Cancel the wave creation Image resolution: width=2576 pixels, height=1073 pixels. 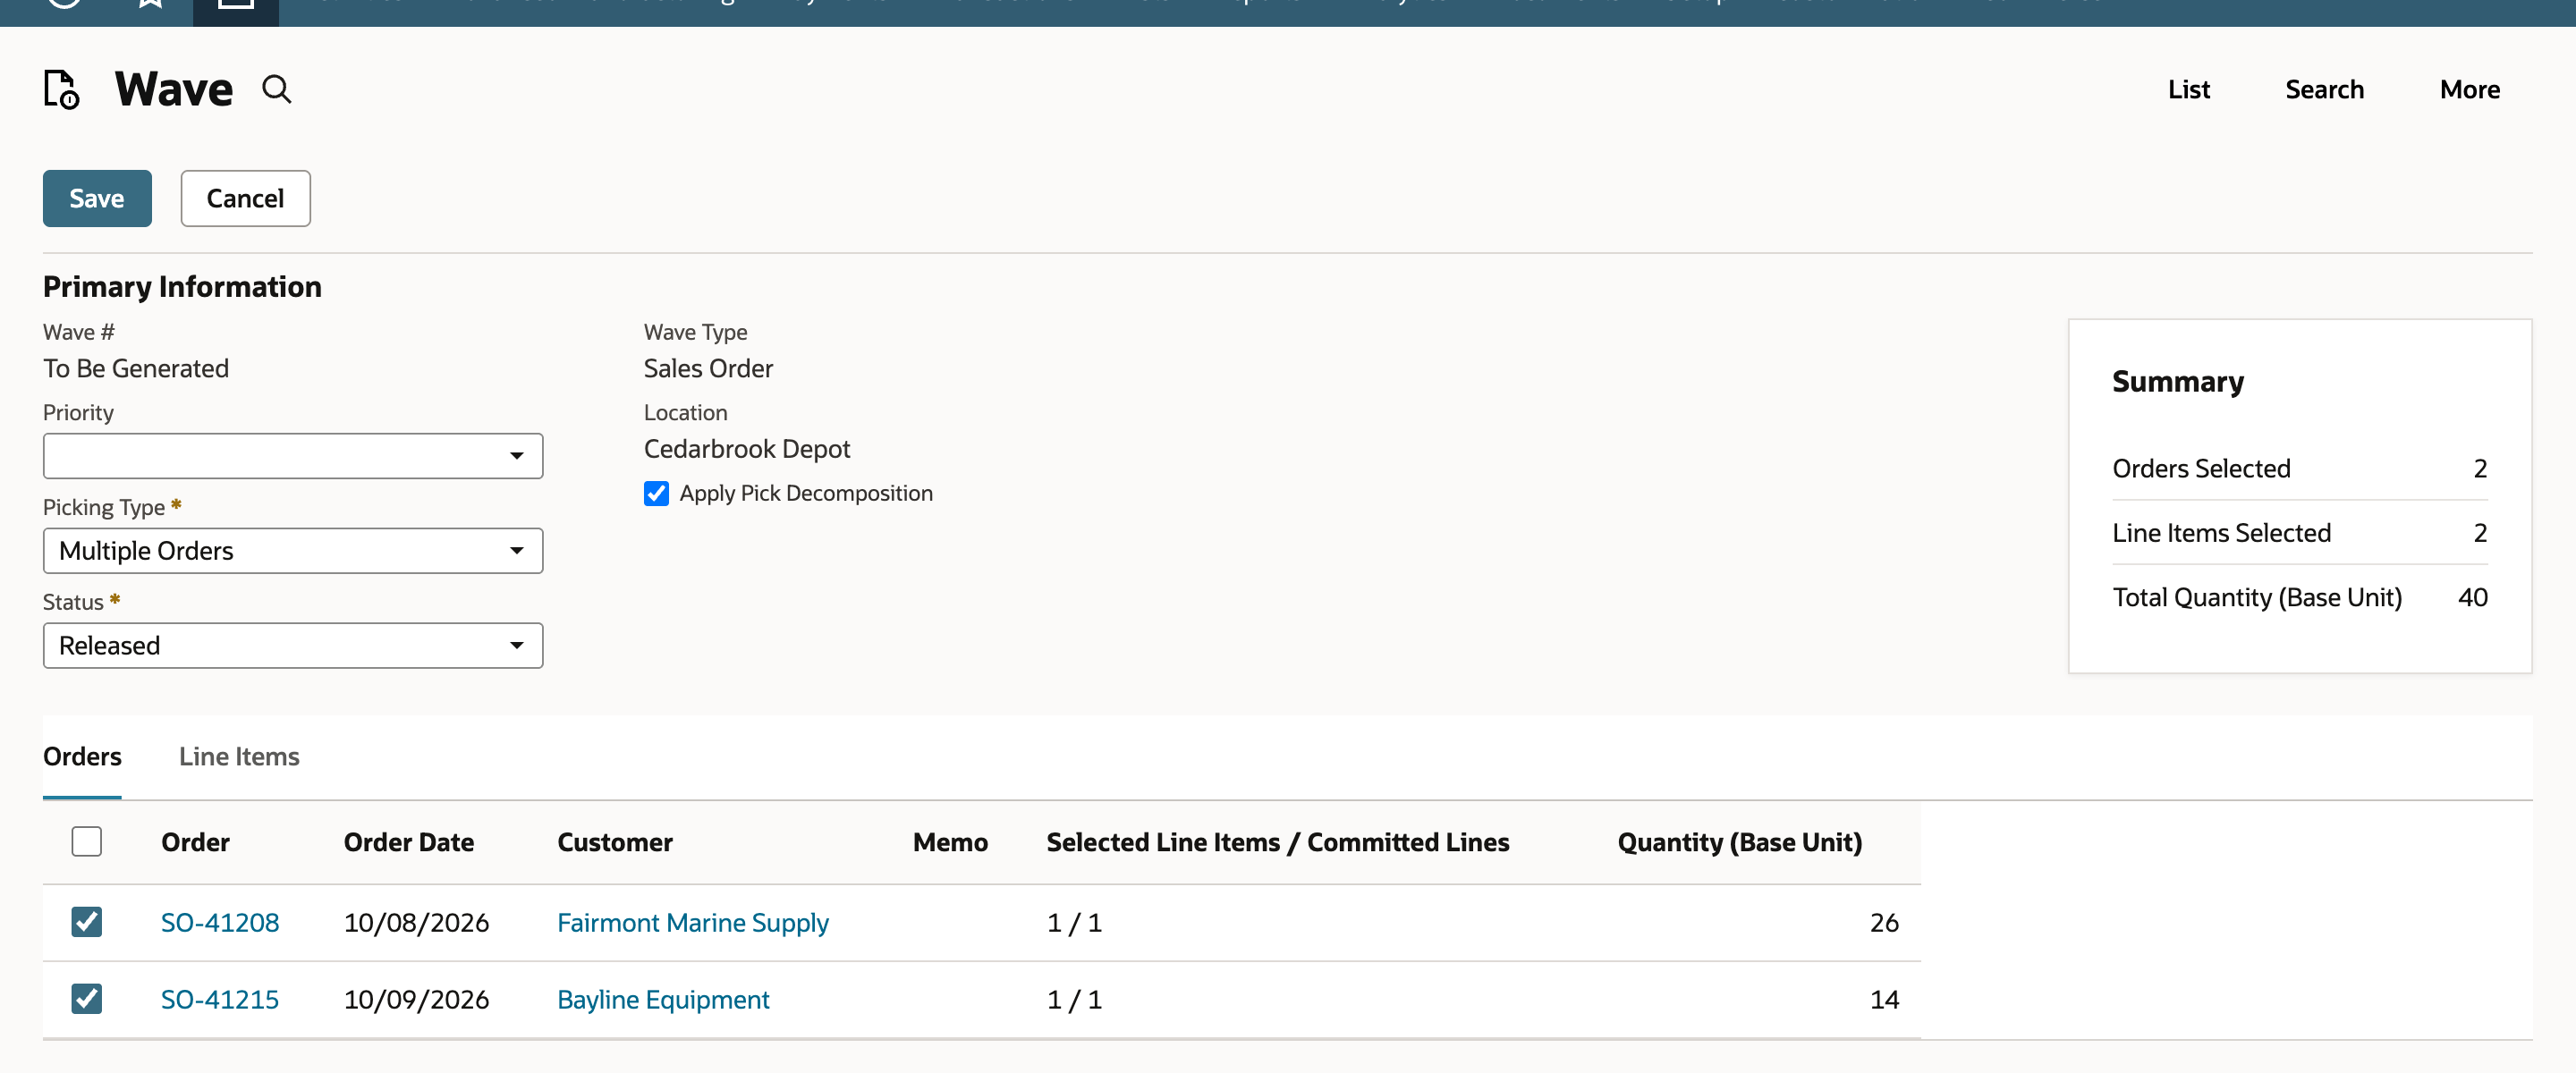click(x=245, y=198)
